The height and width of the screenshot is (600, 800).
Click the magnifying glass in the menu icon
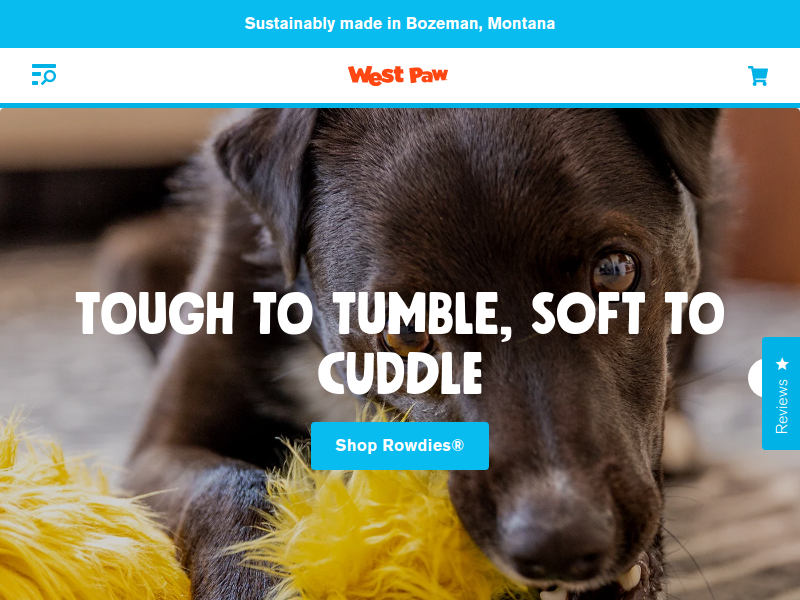pyautogui.click(x=49, y=77)
